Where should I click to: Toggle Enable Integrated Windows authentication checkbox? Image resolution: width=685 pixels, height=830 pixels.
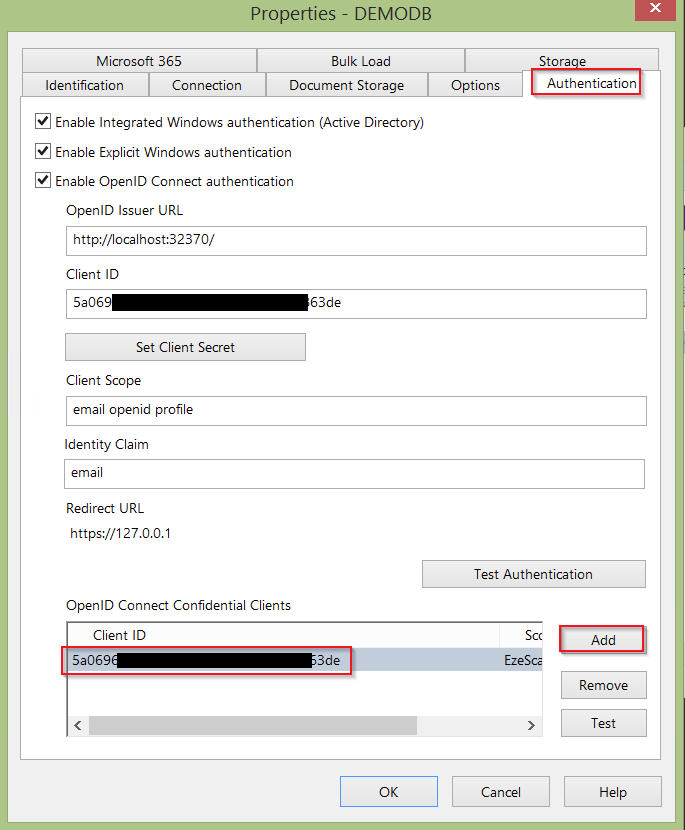[x=43, y=122]
